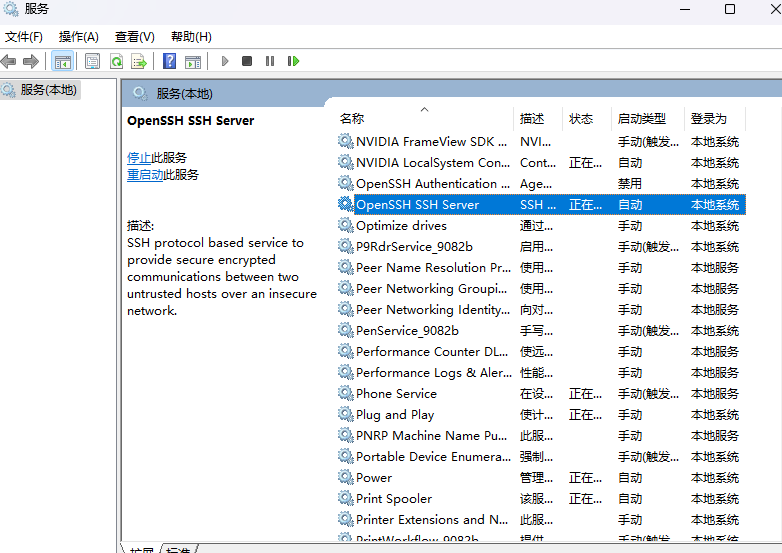This screenshot has height=553, width=782.
Task: Click the gear icon of PNRP Machine Name row
Action: tap(345, 435)
